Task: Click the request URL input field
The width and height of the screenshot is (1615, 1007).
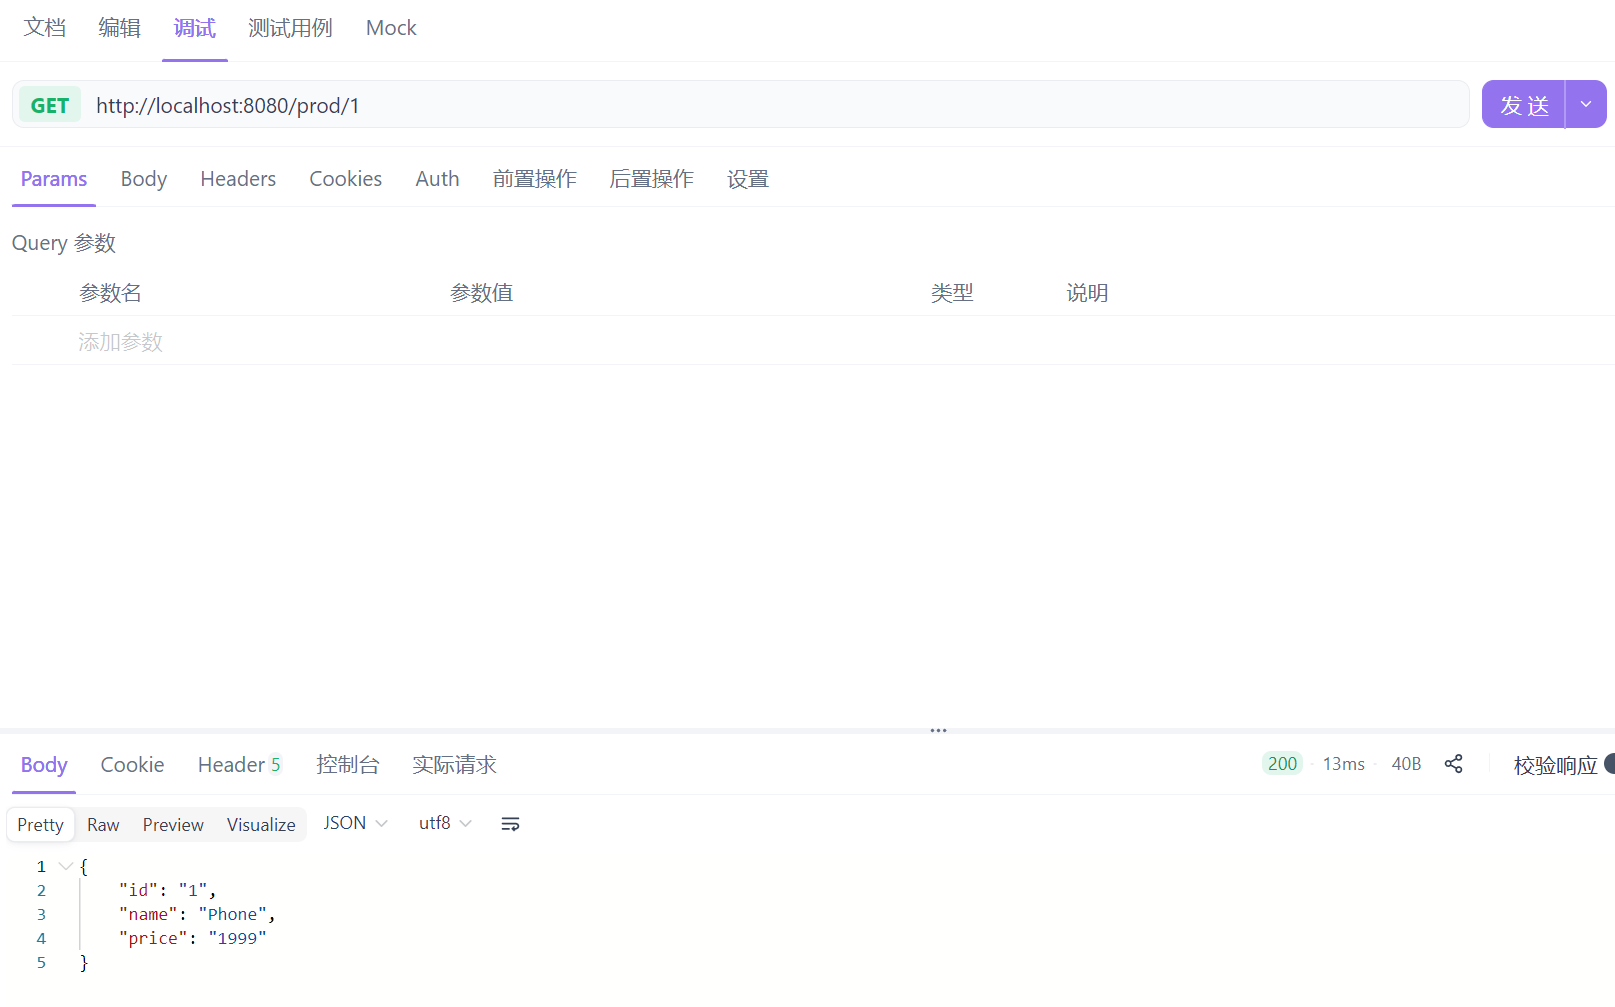Action: coord(775,105)
